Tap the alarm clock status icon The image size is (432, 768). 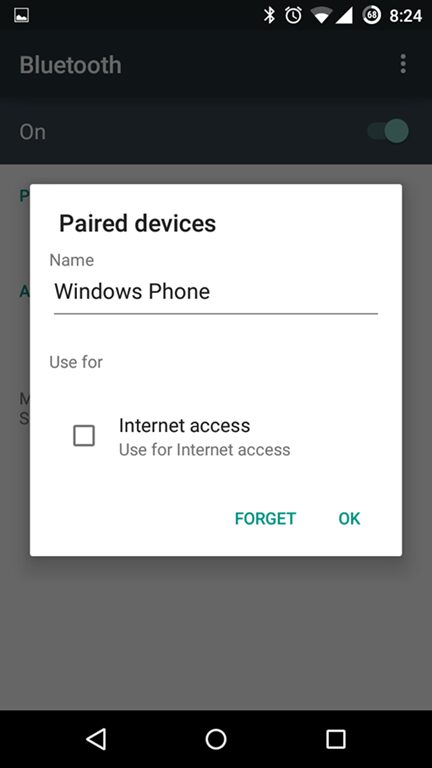(x=293, y=15)
